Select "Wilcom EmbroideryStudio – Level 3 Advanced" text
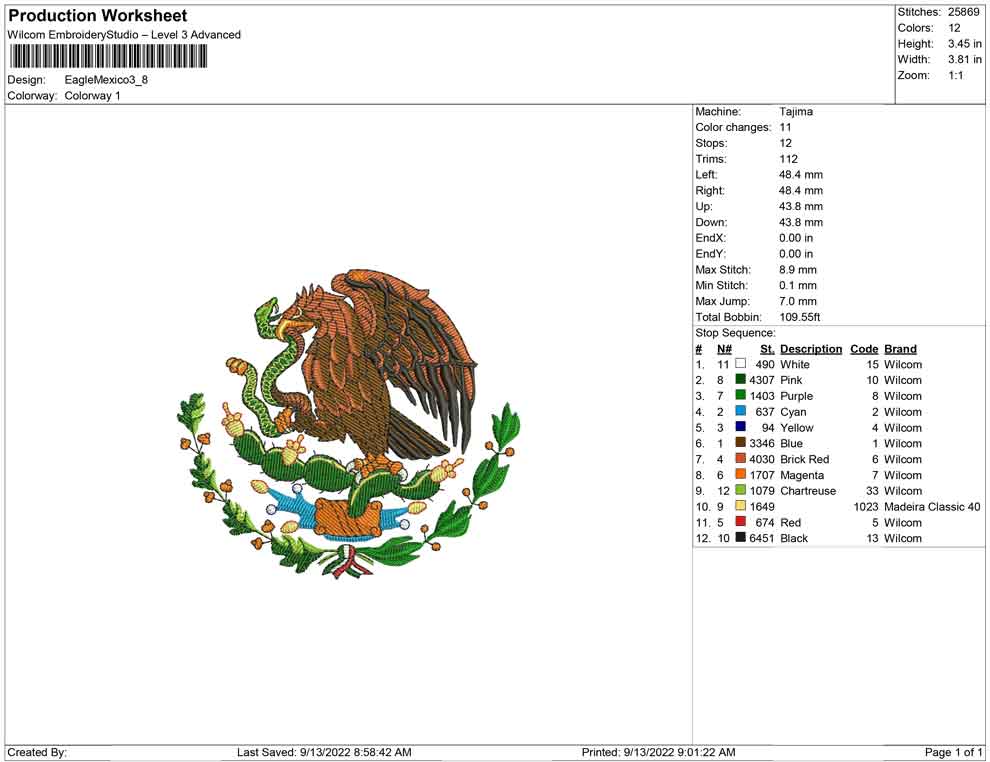Screen dimensions: 990x762 pyautogui.click(x=124, y=35)
